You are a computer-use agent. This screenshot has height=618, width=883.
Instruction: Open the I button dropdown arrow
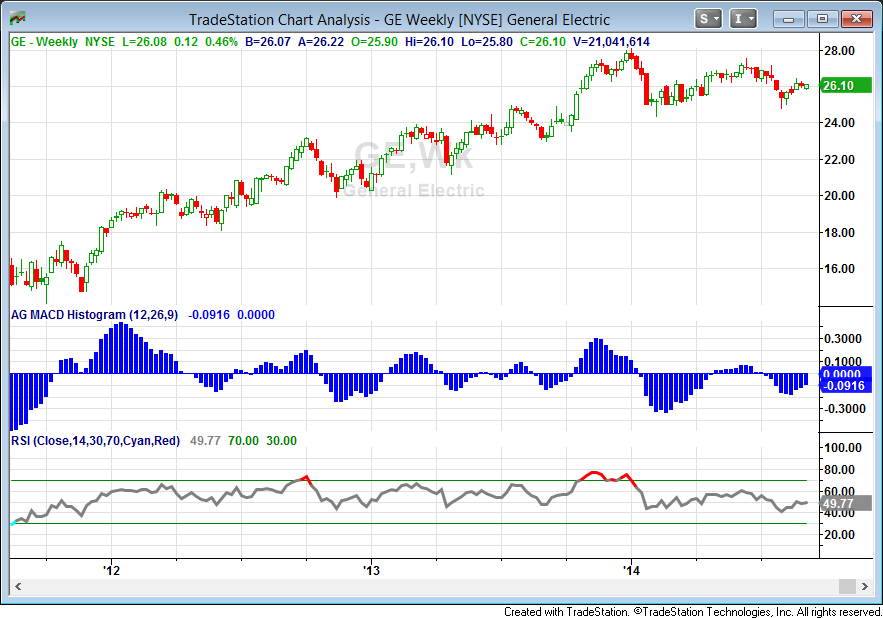753,17
